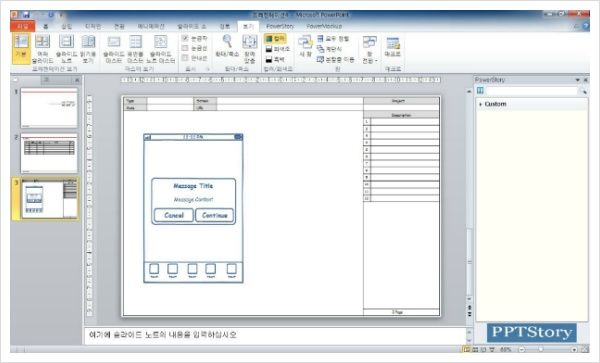Image resolution: width=600 pixels, height=363 pixels.
Task: Open the 창 전환 switch windows dropdown
Action: (x=370, y=50)
